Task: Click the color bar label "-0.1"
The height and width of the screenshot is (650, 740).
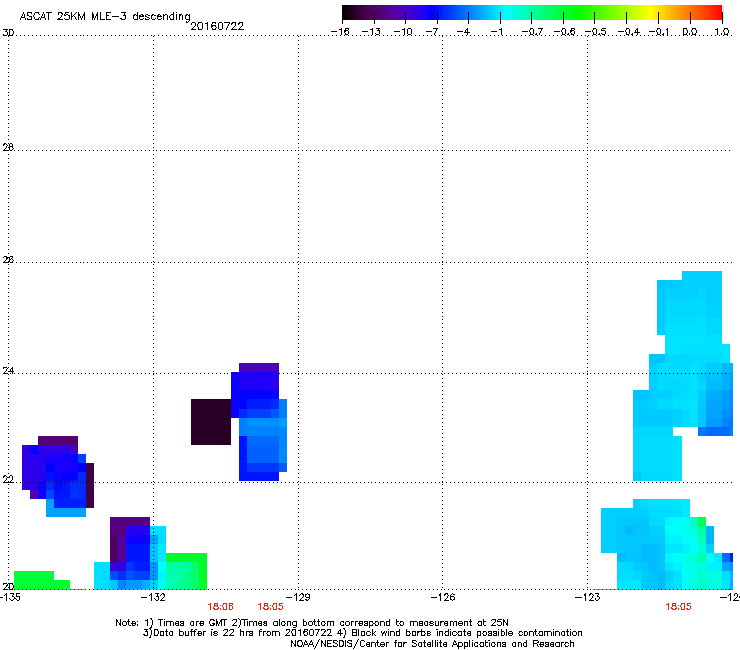Action: pos(659,32)
